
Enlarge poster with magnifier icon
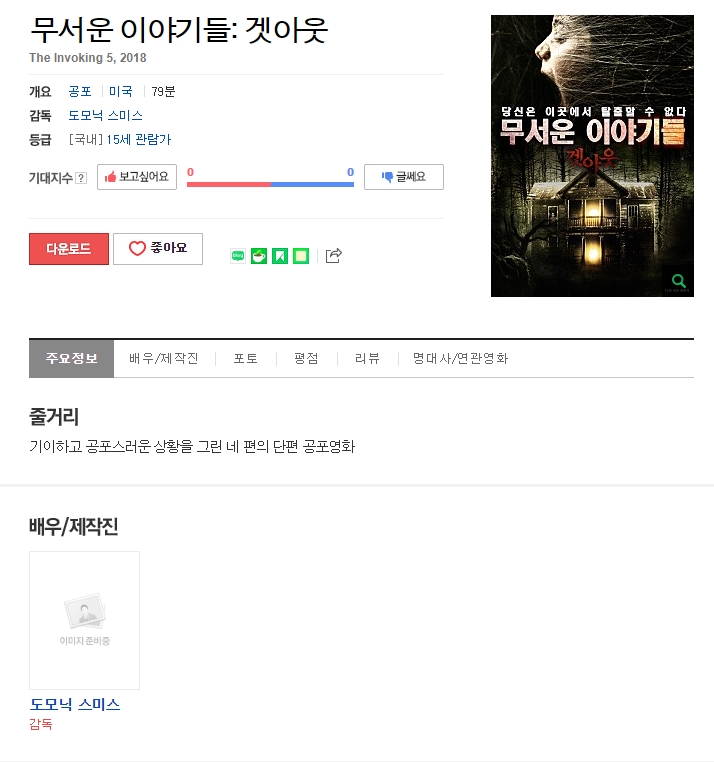click(679, 281)
